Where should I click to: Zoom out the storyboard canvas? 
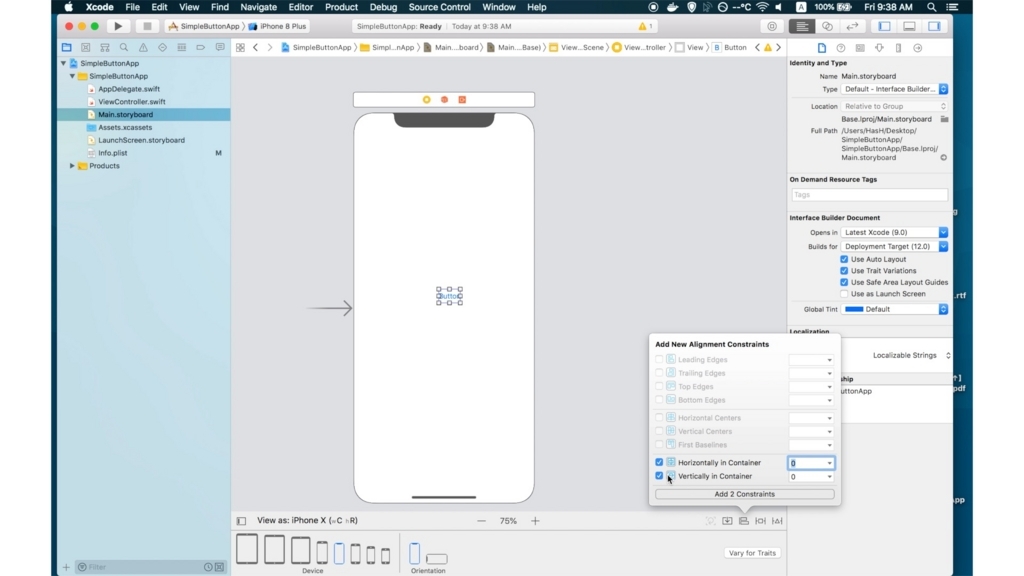coord(481,520)
